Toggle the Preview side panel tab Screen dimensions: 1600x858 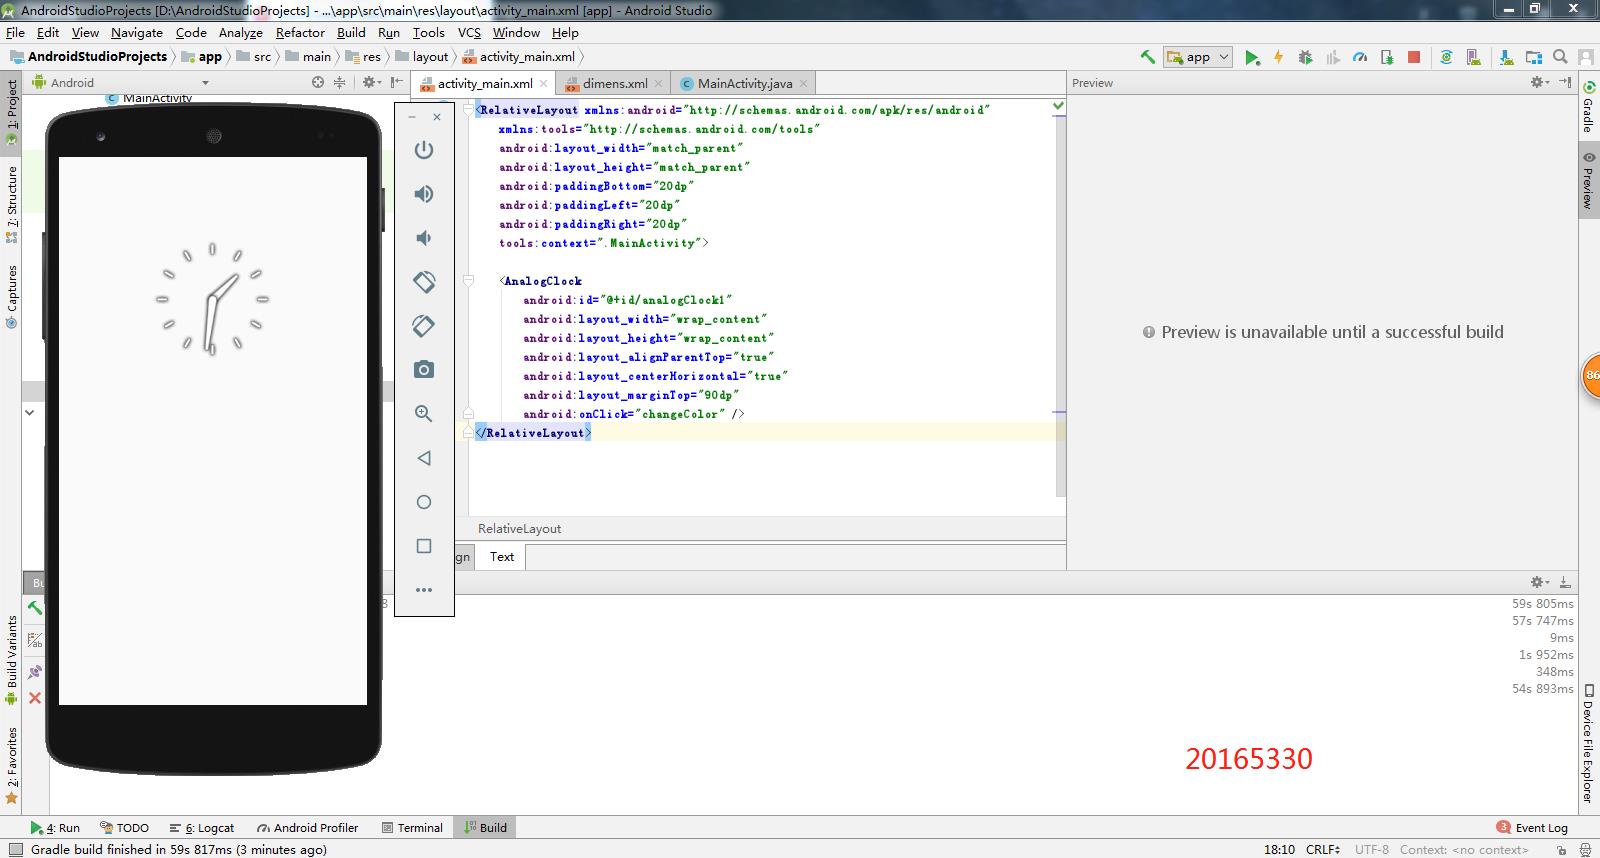pyautogui.click(x=1588, y=181)
